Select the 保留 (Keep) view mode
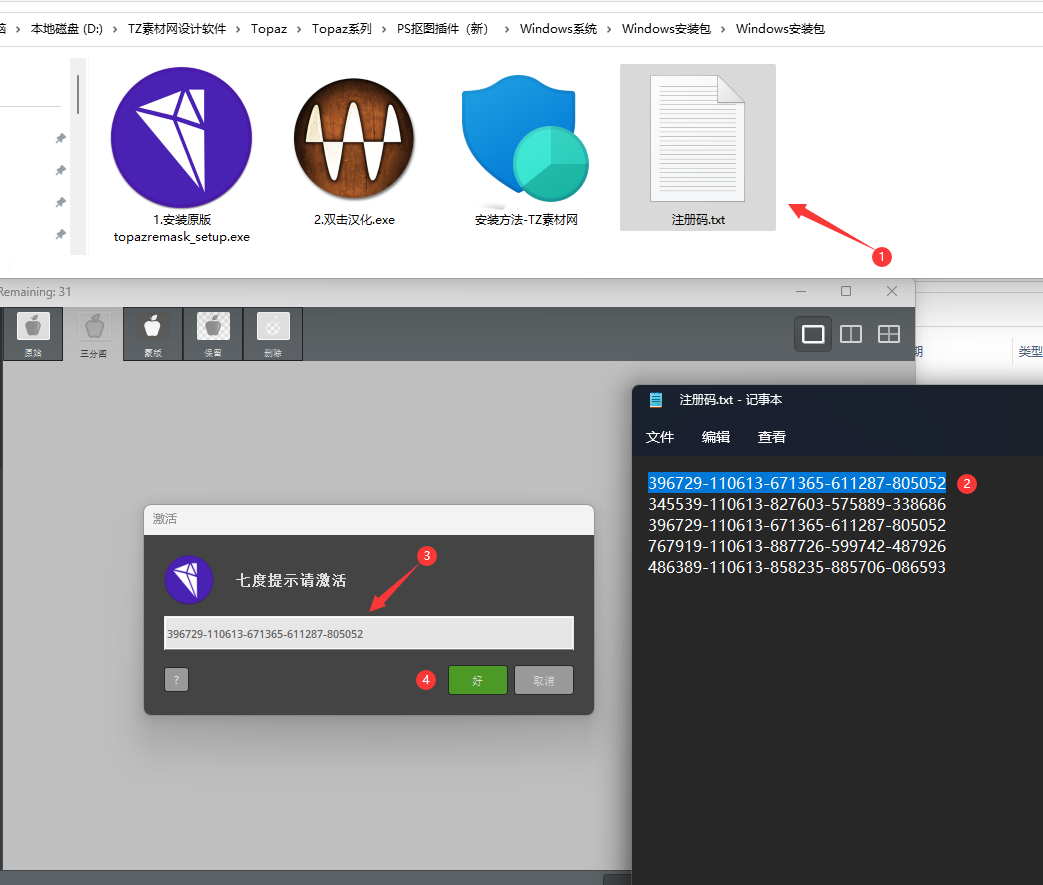1043x885 pixels. pos(213,334)
